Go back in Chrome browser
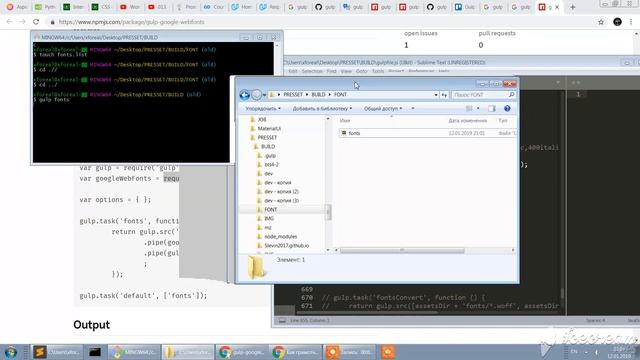The width and height of the screenshot is (640, 360). (9, 22)
